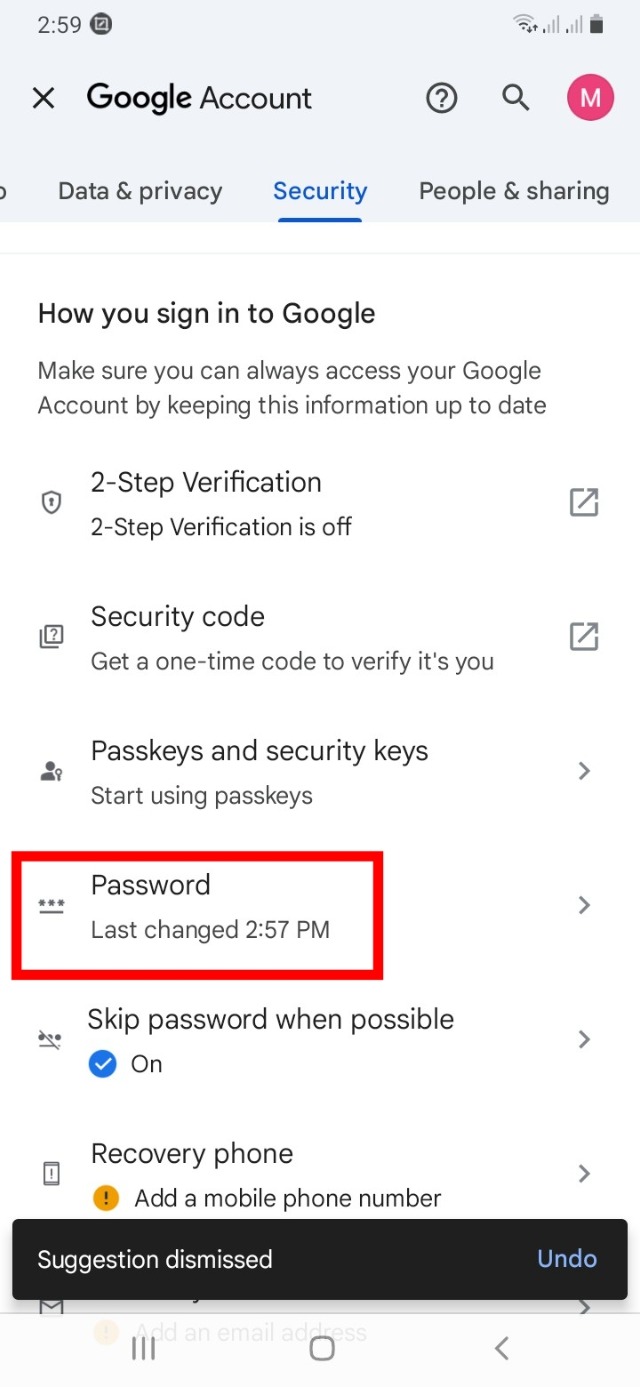Tap the shield icon beside 2-Step Verification
The width and height of the screenshot is (640, 1387).
pyautogui.click(x=51, y=503)
